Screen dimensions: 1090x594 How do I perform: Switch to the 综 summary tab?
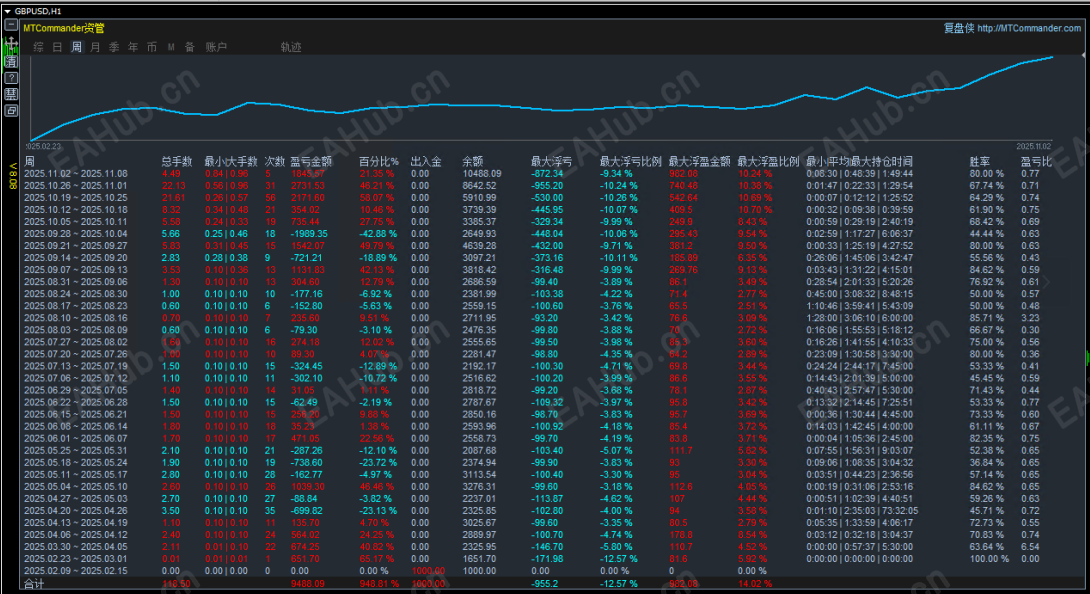coord(38,47)
